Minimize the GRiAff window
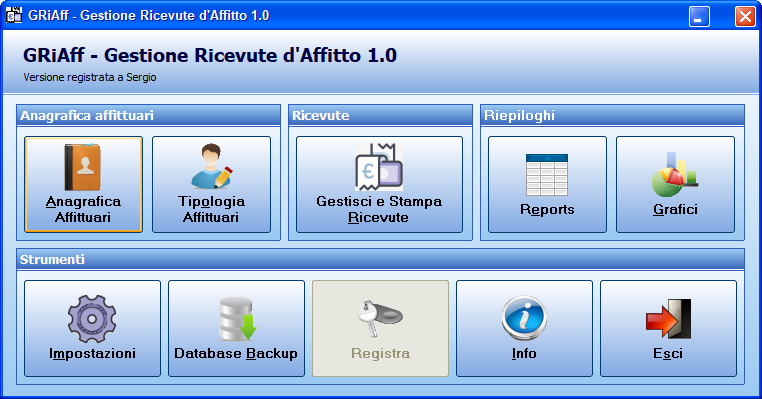The height and width of the screenshot is (399, 762). (699, 16)
